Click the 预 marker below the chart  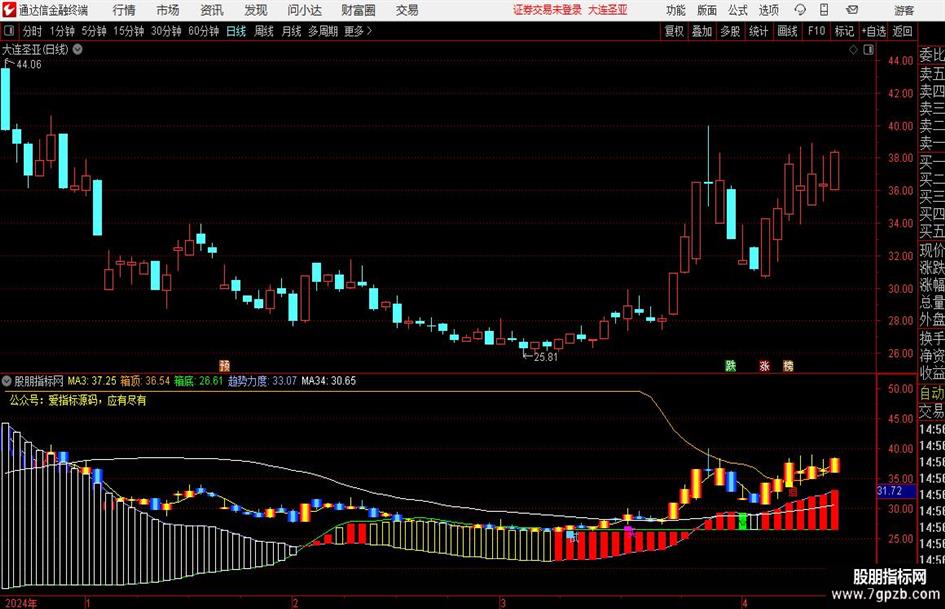click(225, 365)
